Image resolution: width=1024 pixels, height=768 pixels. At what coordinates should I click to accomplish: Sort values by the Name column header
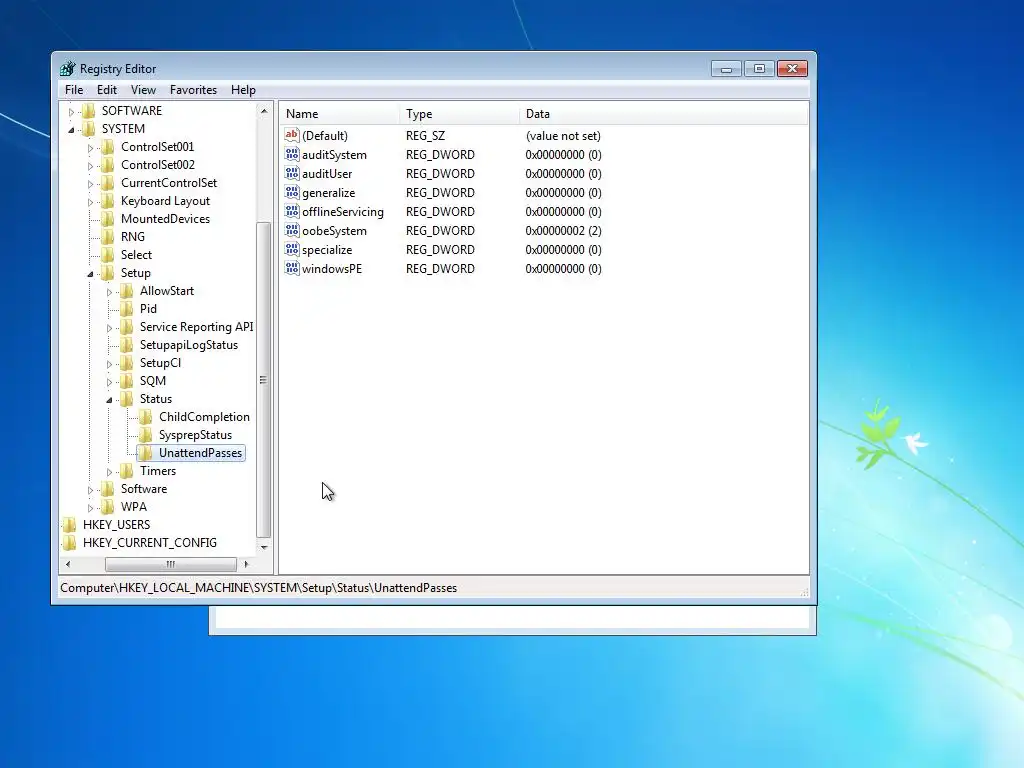(340, 114)
